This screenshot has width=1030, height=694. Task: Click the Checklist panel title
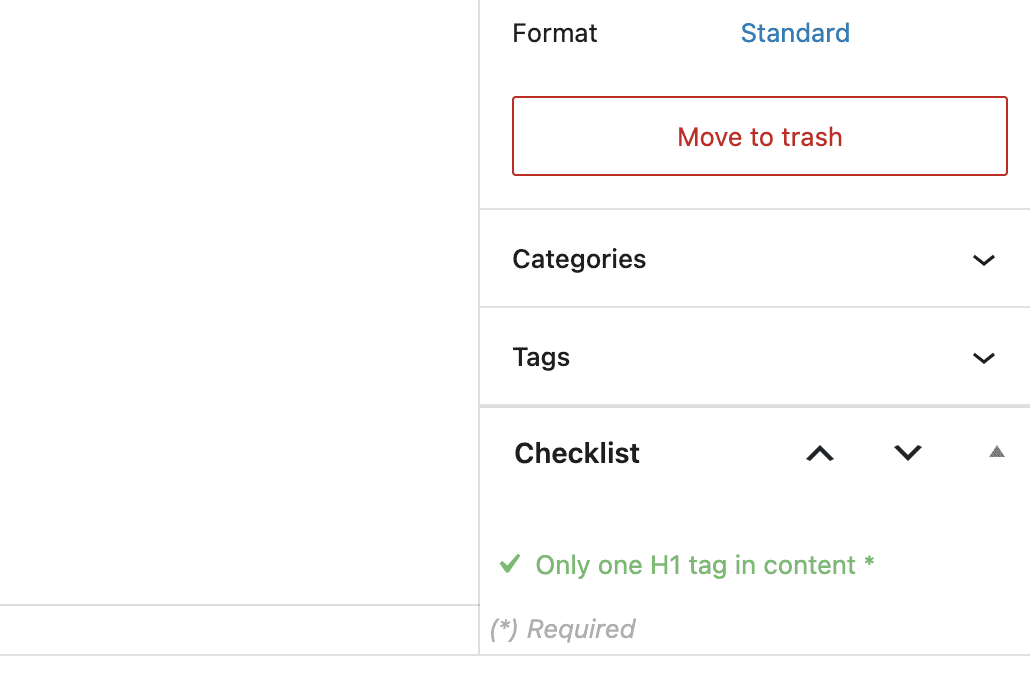tap(576, 453)
